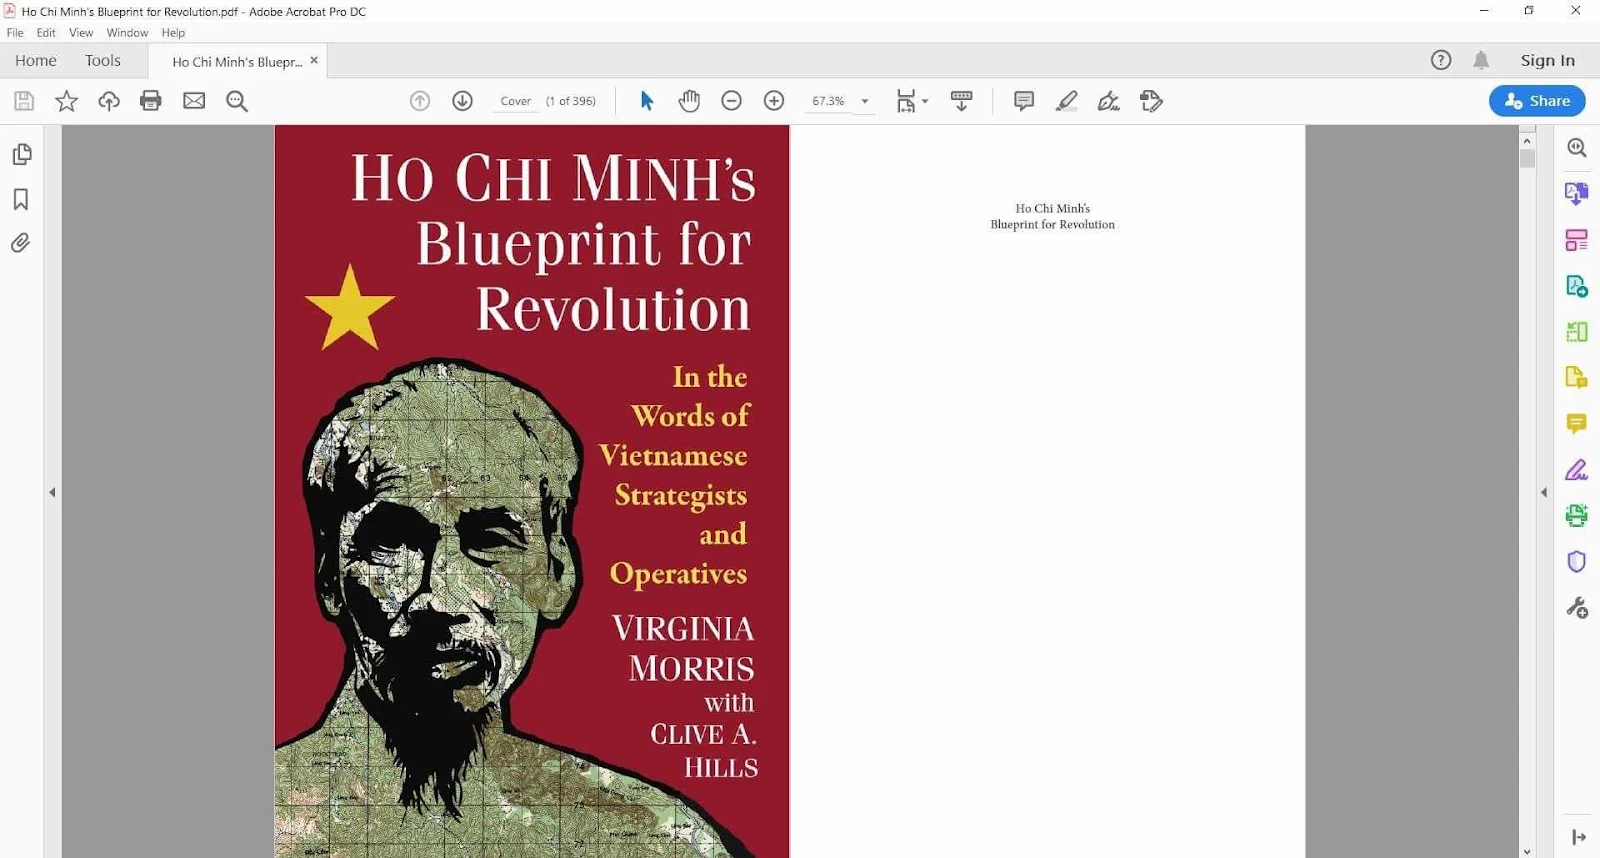Click the Share button
This screenshot has height=858, width=1600.
click(x=1537, y=101)
